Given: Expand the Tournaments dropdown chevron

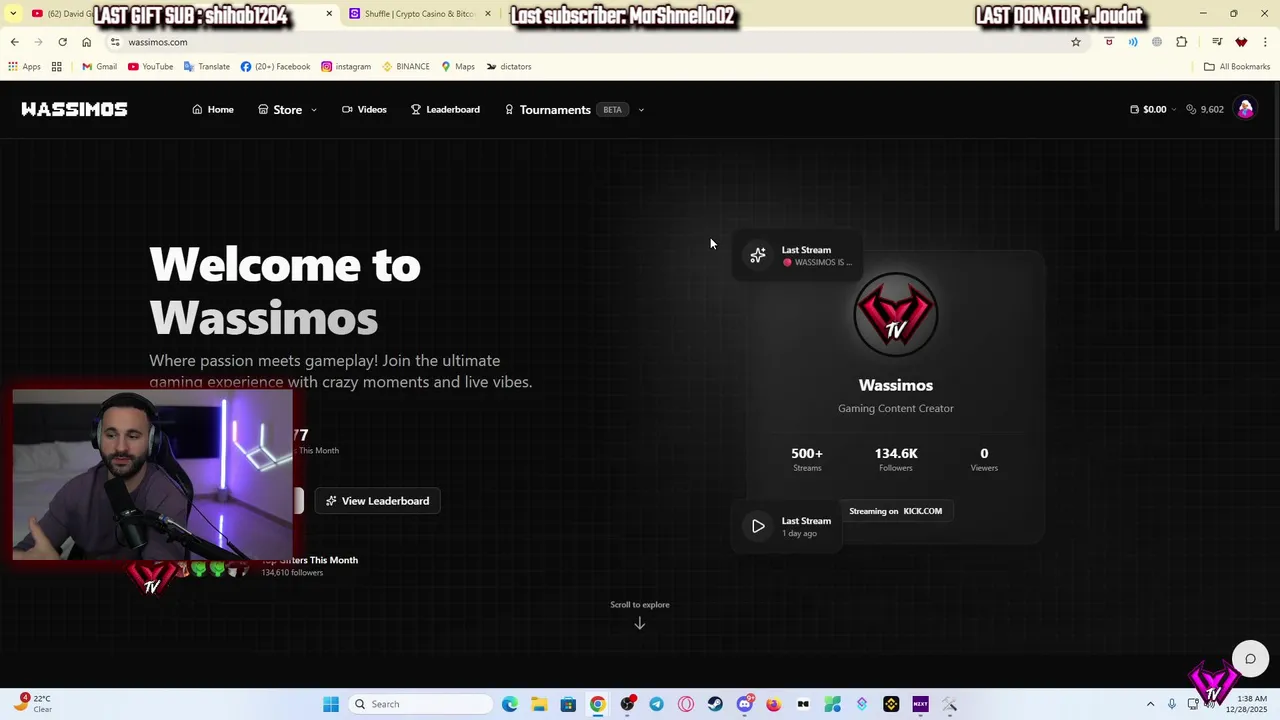Looking at the screenshot, I should point(641,110).
